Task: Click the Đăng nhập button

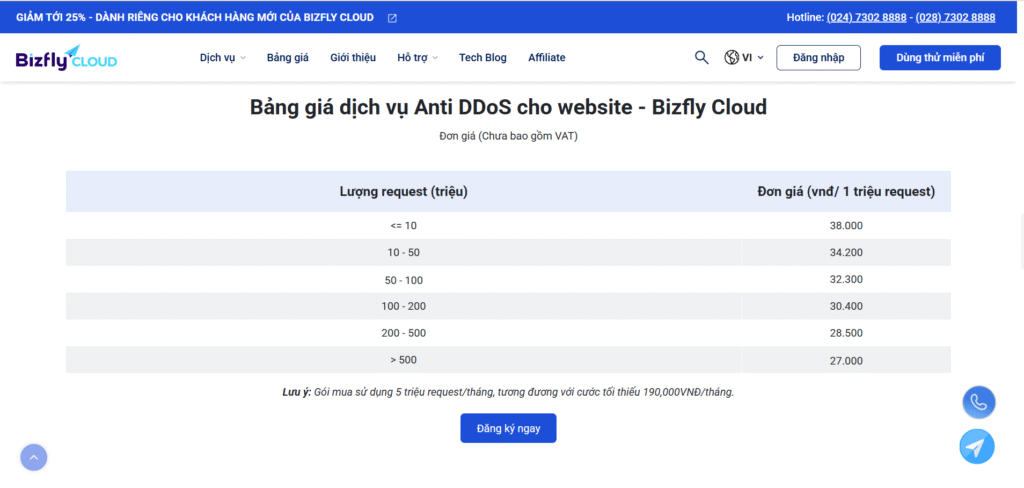Action: (818, 58)
